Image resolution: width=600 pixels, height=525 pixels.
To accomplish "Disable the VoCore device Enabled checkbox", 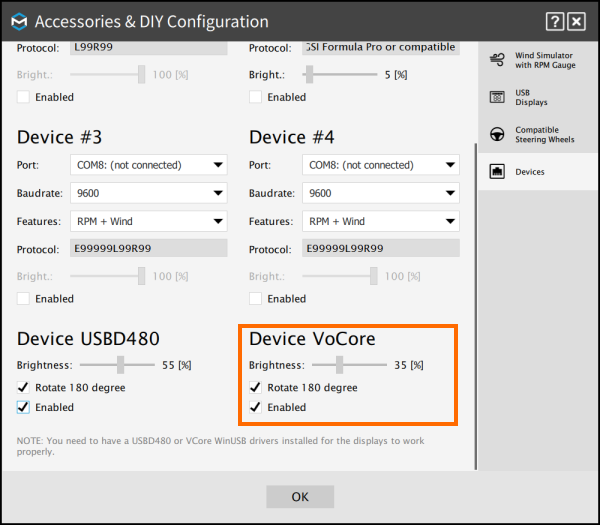I will point(255,407).
